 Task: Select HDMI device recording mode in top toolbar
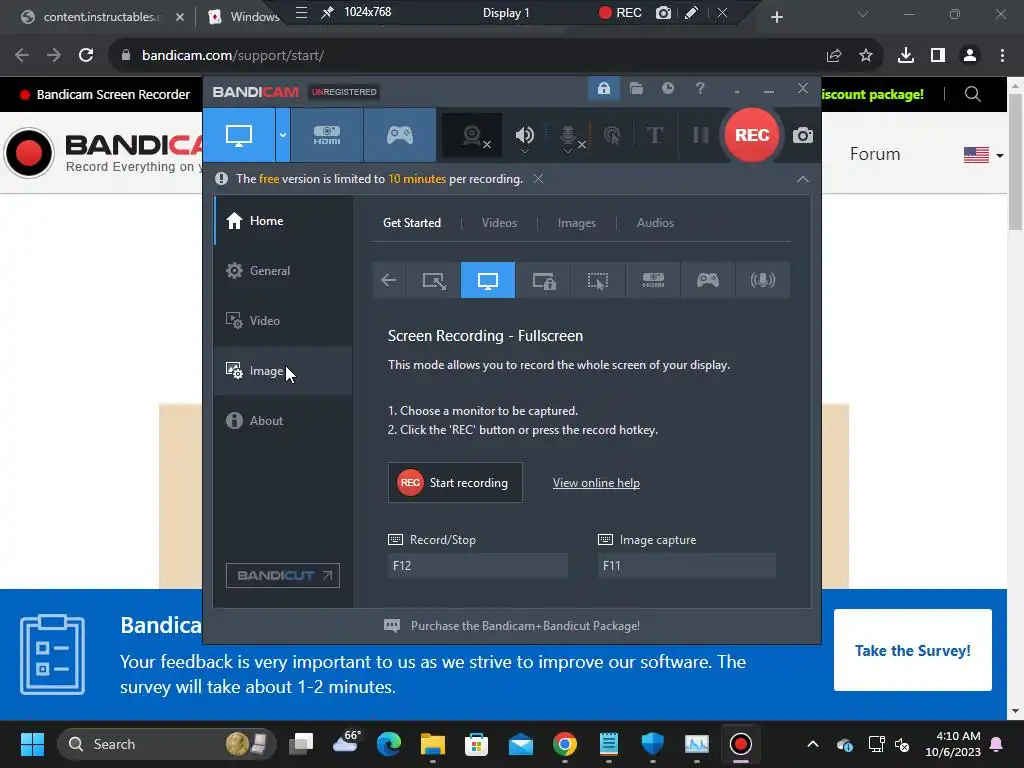coord(327,135)
